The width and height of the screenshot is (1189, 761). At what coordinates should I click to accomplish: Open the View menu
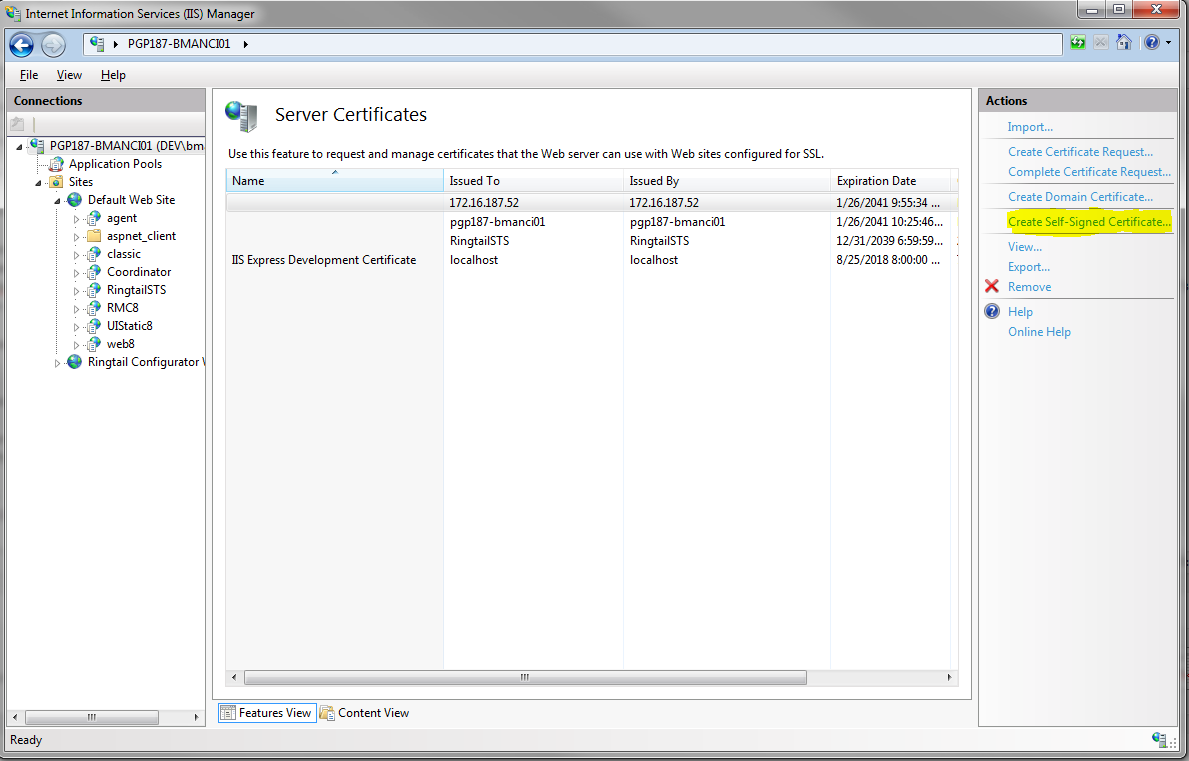(69, 75)
